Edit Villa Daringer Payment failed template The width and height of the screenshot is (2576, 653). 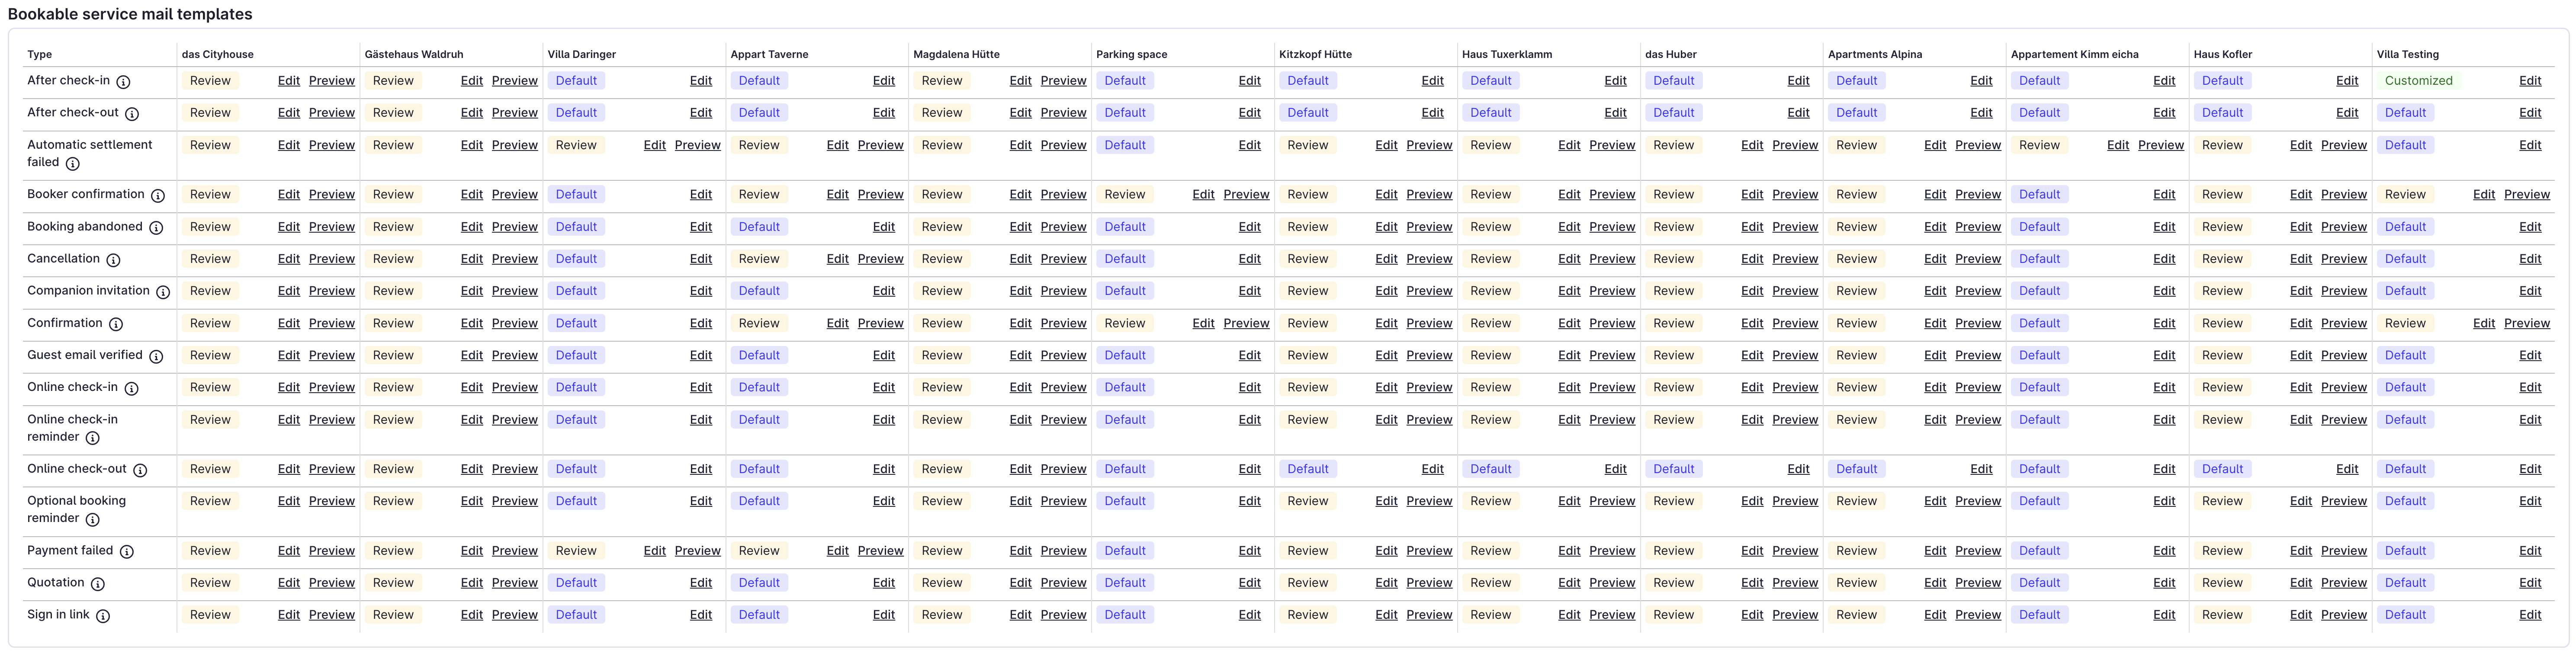coord(655,551)
